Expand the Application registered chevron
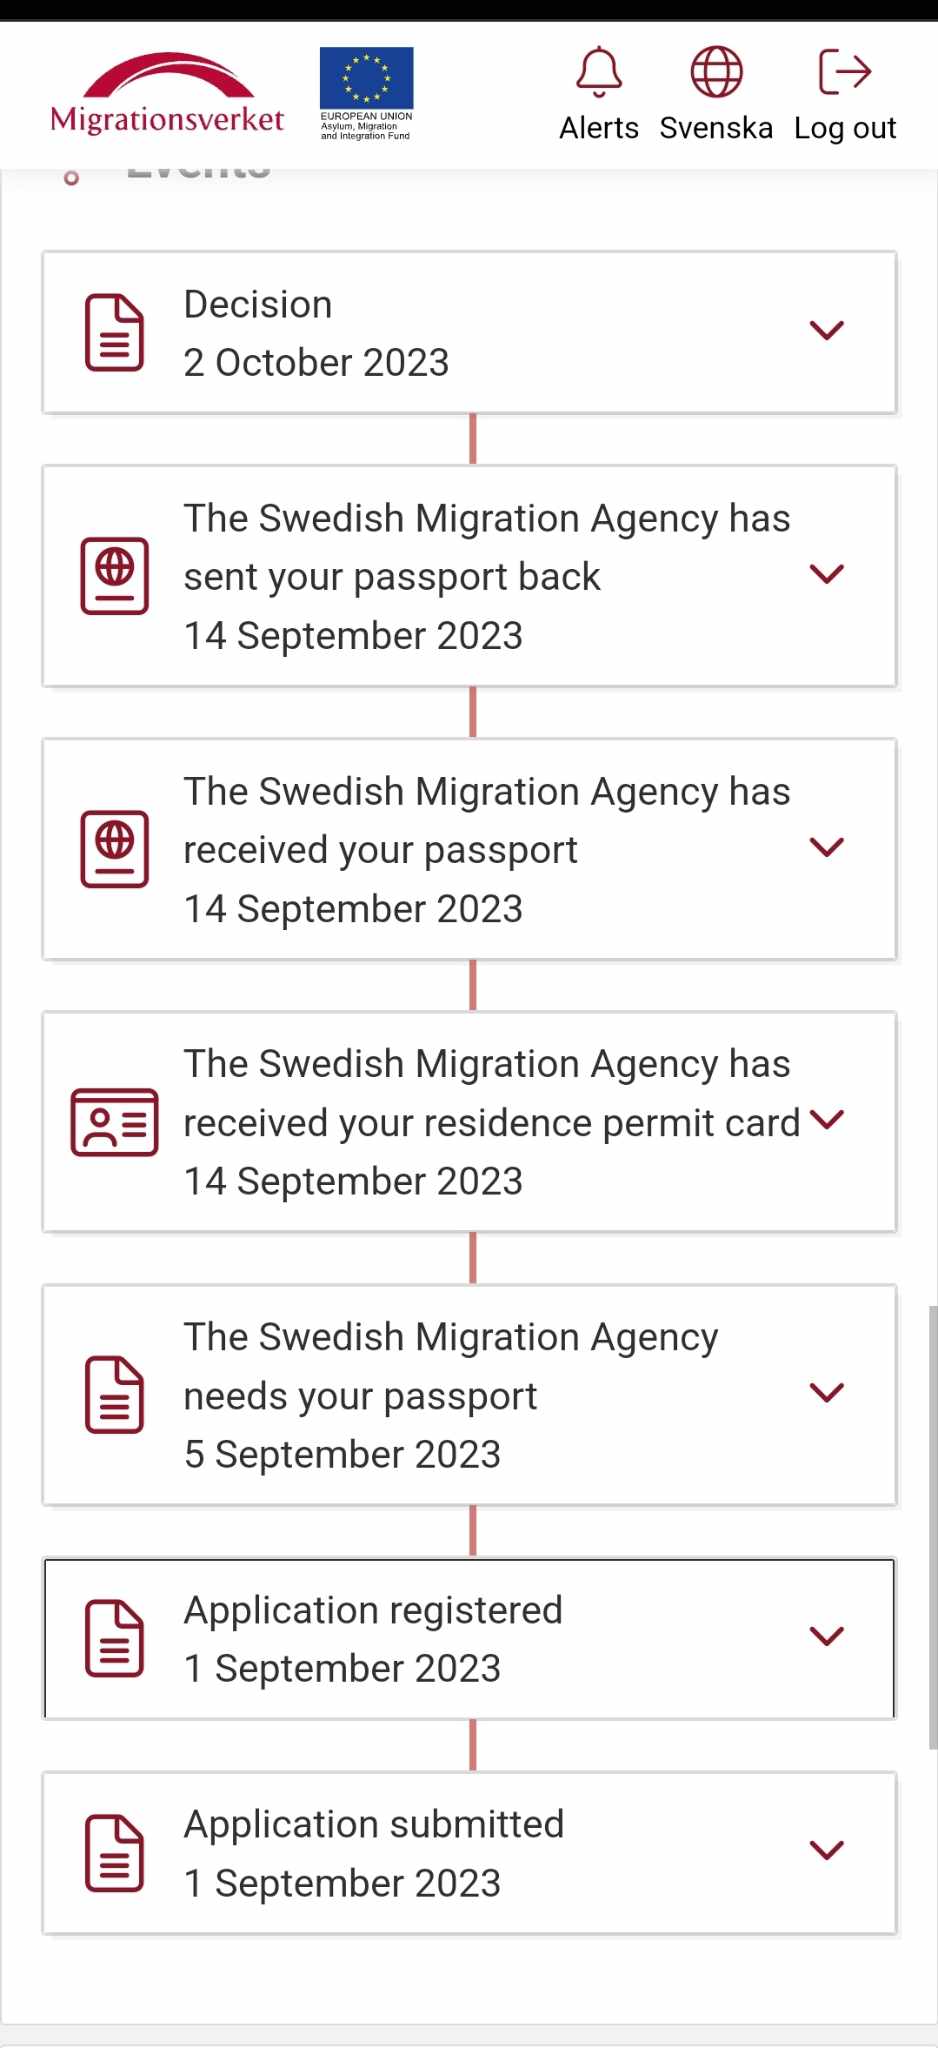The width and height of the screenshot is (938, 2048). [827, 1637]
